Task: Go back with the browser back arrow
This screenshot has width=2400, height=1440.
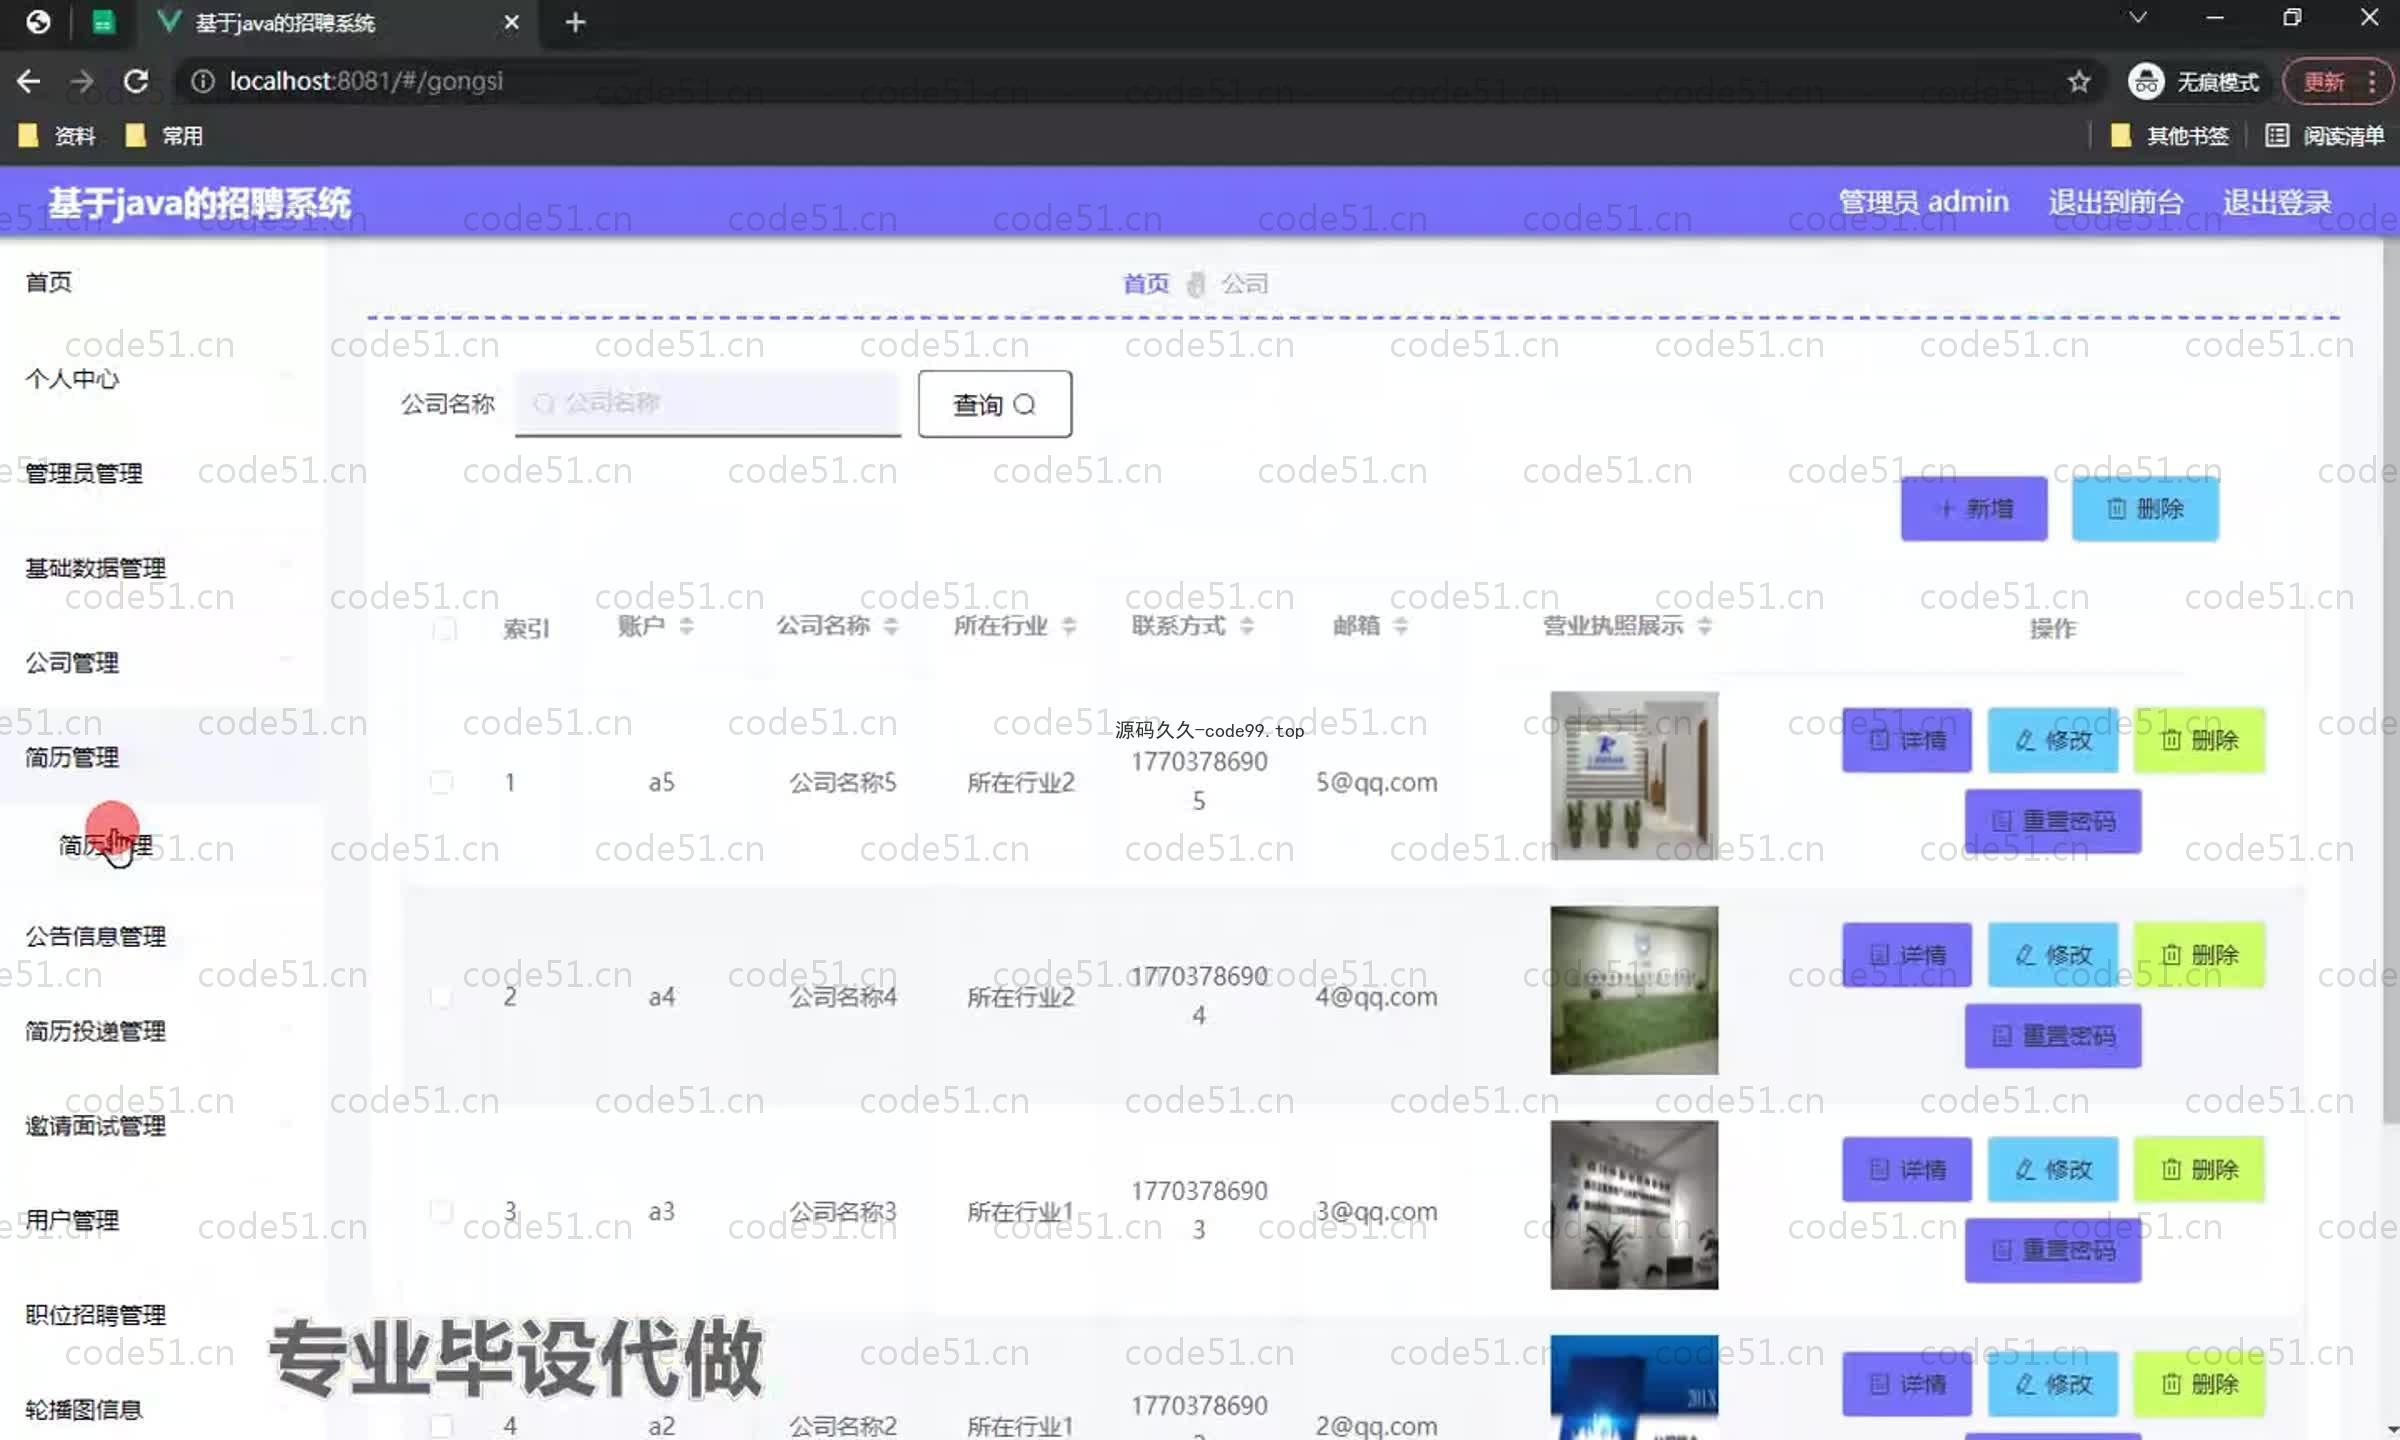Action: click(28, 81)
